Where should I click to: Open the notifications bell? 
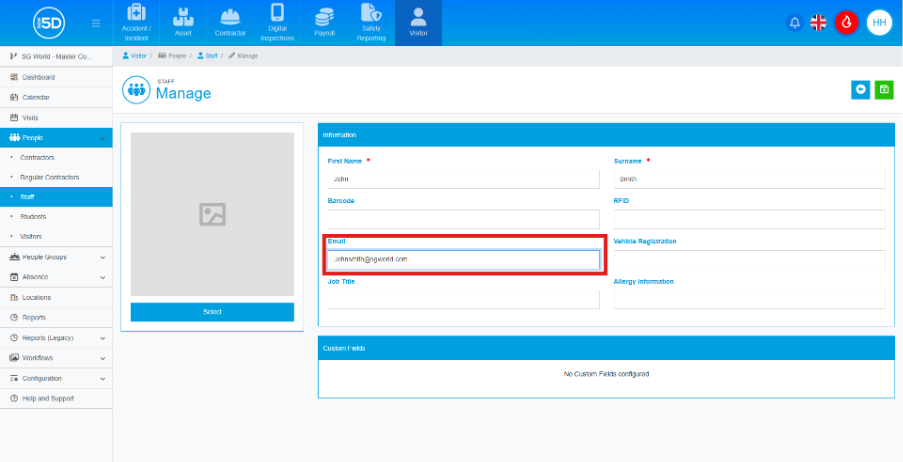tap(795, 23)
